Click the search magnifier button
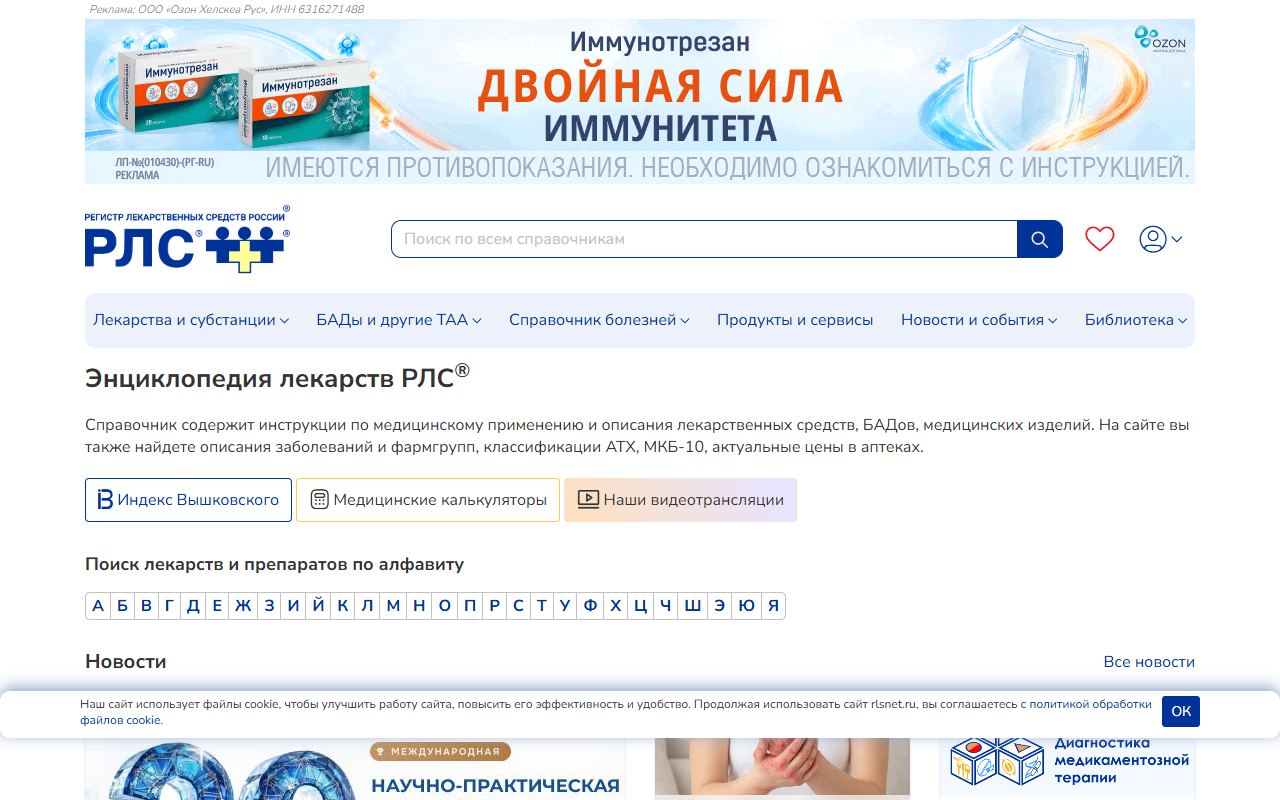The width and height of the screenshot is (1280, 800). tap(1039, 239)
